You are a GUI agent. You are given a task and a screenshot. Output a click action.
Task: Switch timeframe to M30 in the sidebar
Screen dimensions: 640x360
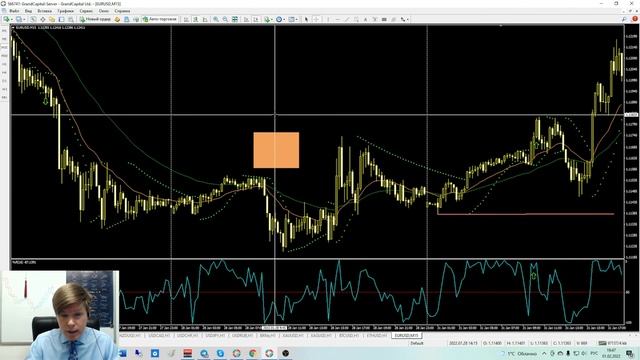[x=4, y=56]
